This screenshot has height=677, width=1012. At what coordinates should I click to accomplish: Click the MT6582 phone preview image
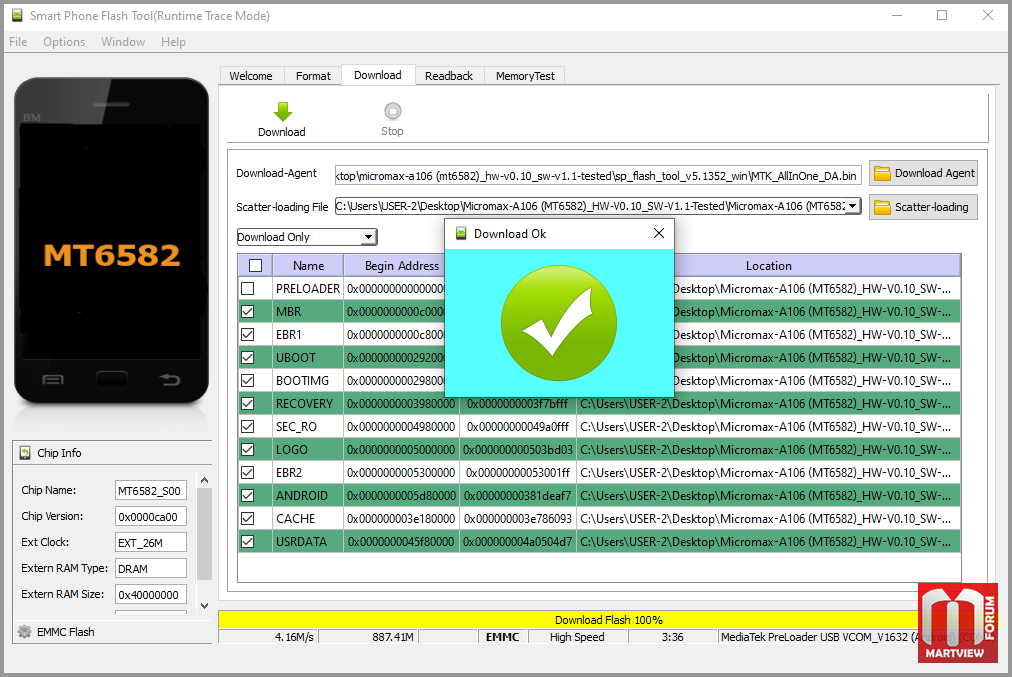[112, 241]
